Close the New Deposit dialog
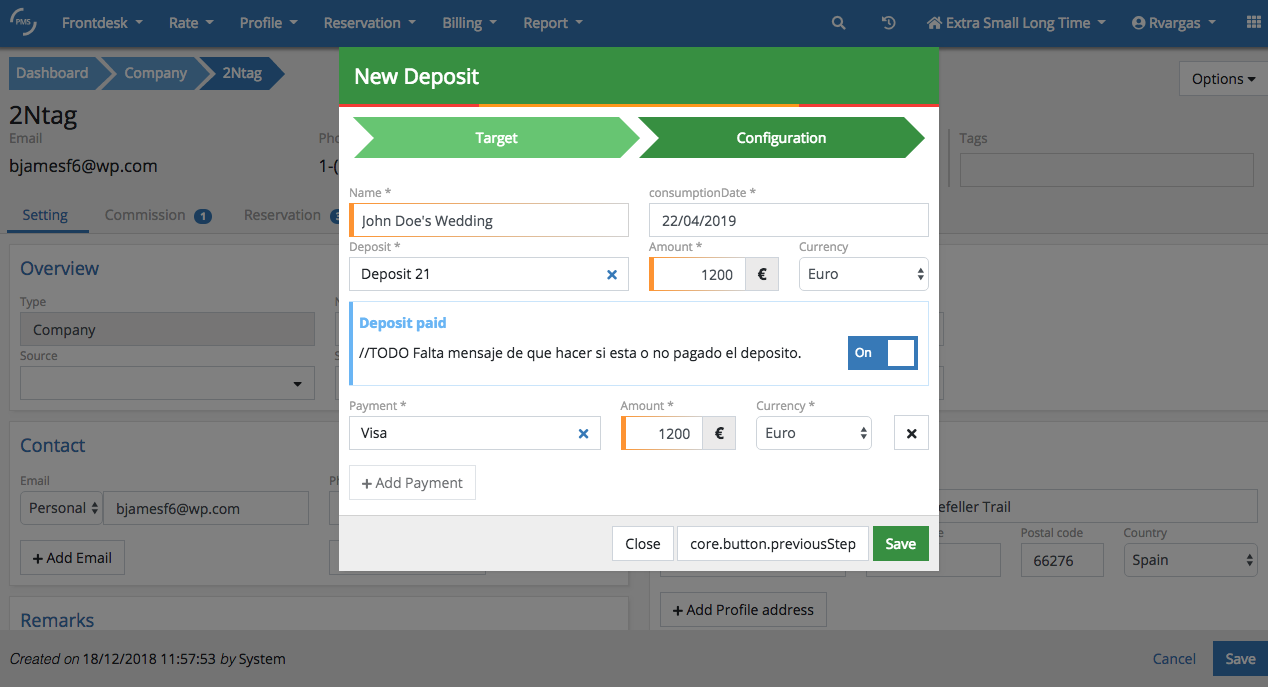Image resolution: width=1268 pixels, height=687 pixels. tap(642, 544)
